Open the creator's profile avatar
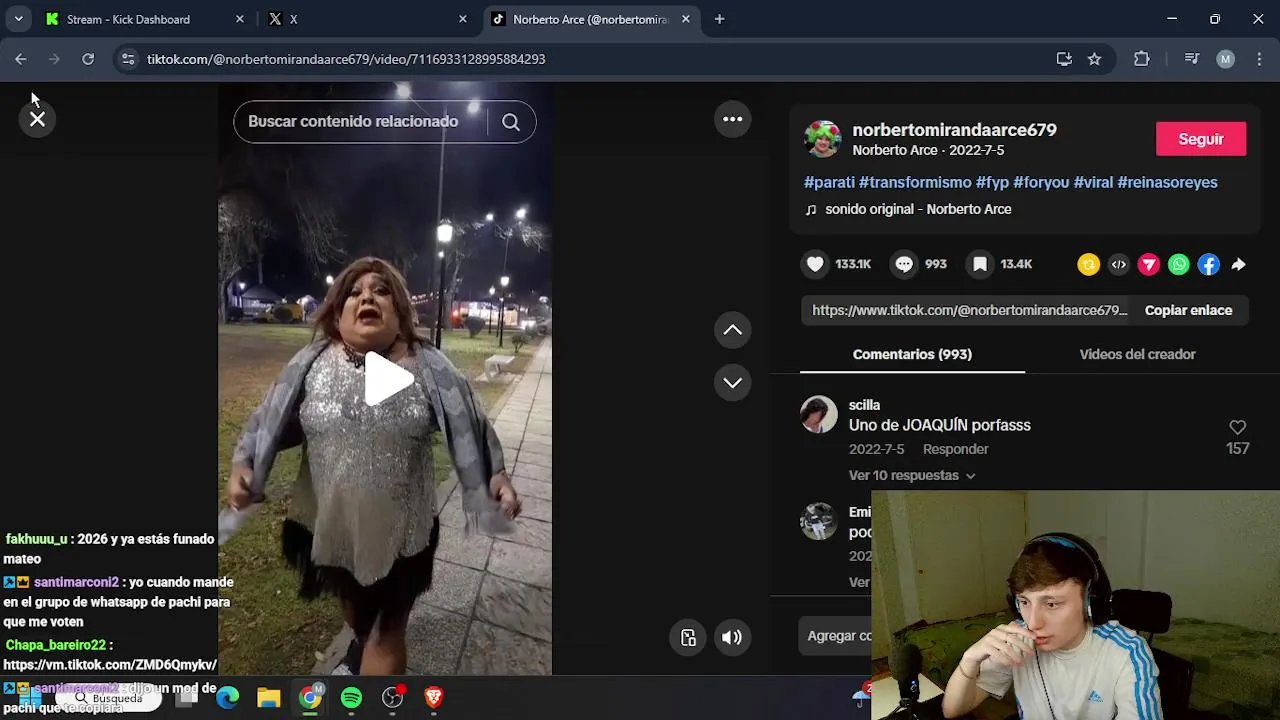Viewport: 1280px width, 720px height. (823, 139)
